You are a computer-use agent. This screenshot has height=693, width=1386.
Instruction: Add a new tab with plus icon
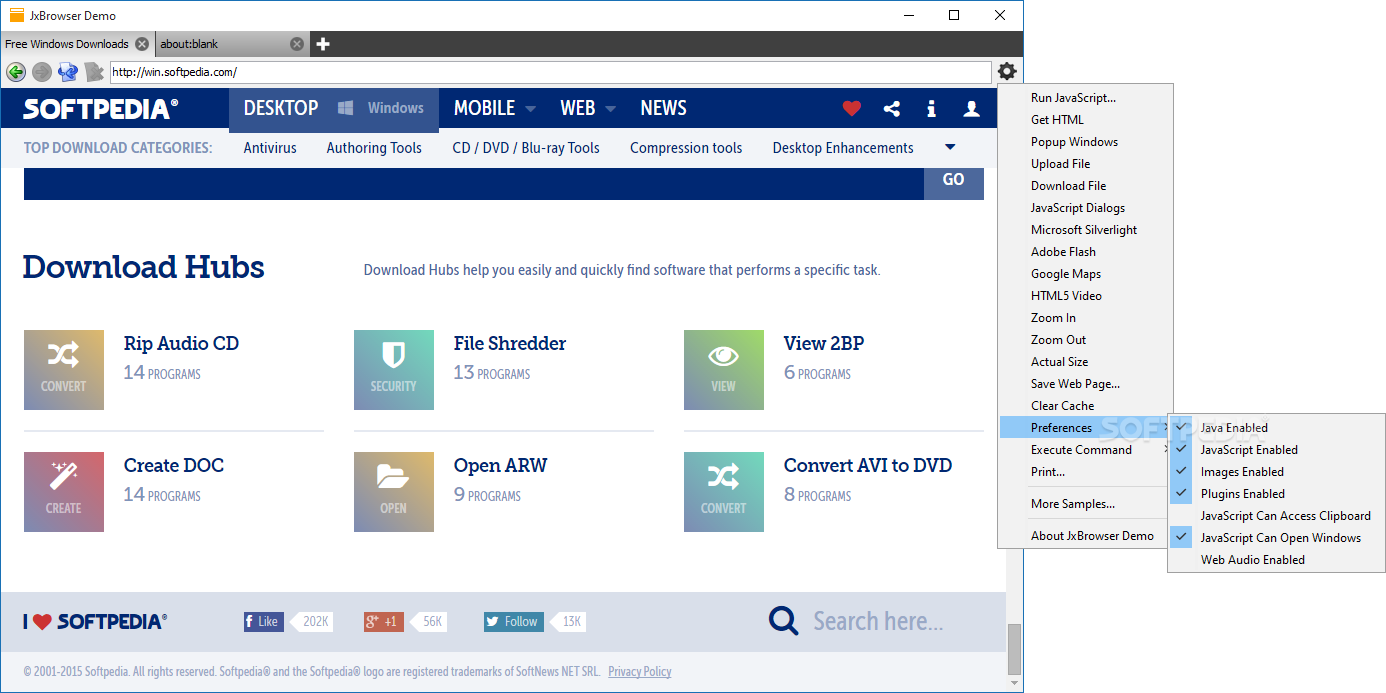(x=323, y=44)
